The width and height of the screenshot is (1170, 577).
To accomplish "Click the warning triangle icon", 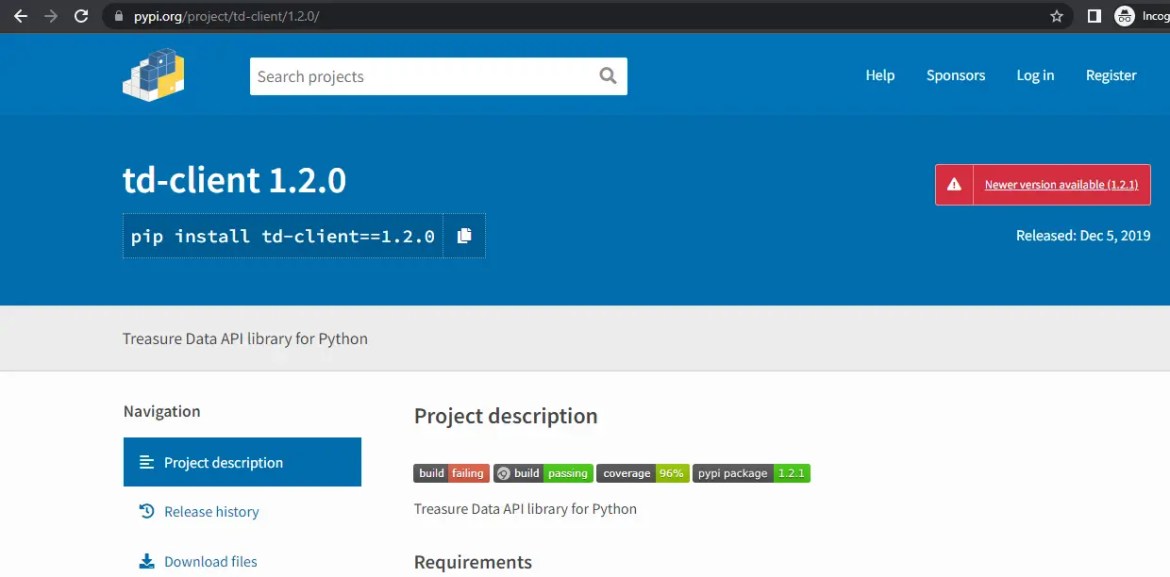I will coord(954,184).
